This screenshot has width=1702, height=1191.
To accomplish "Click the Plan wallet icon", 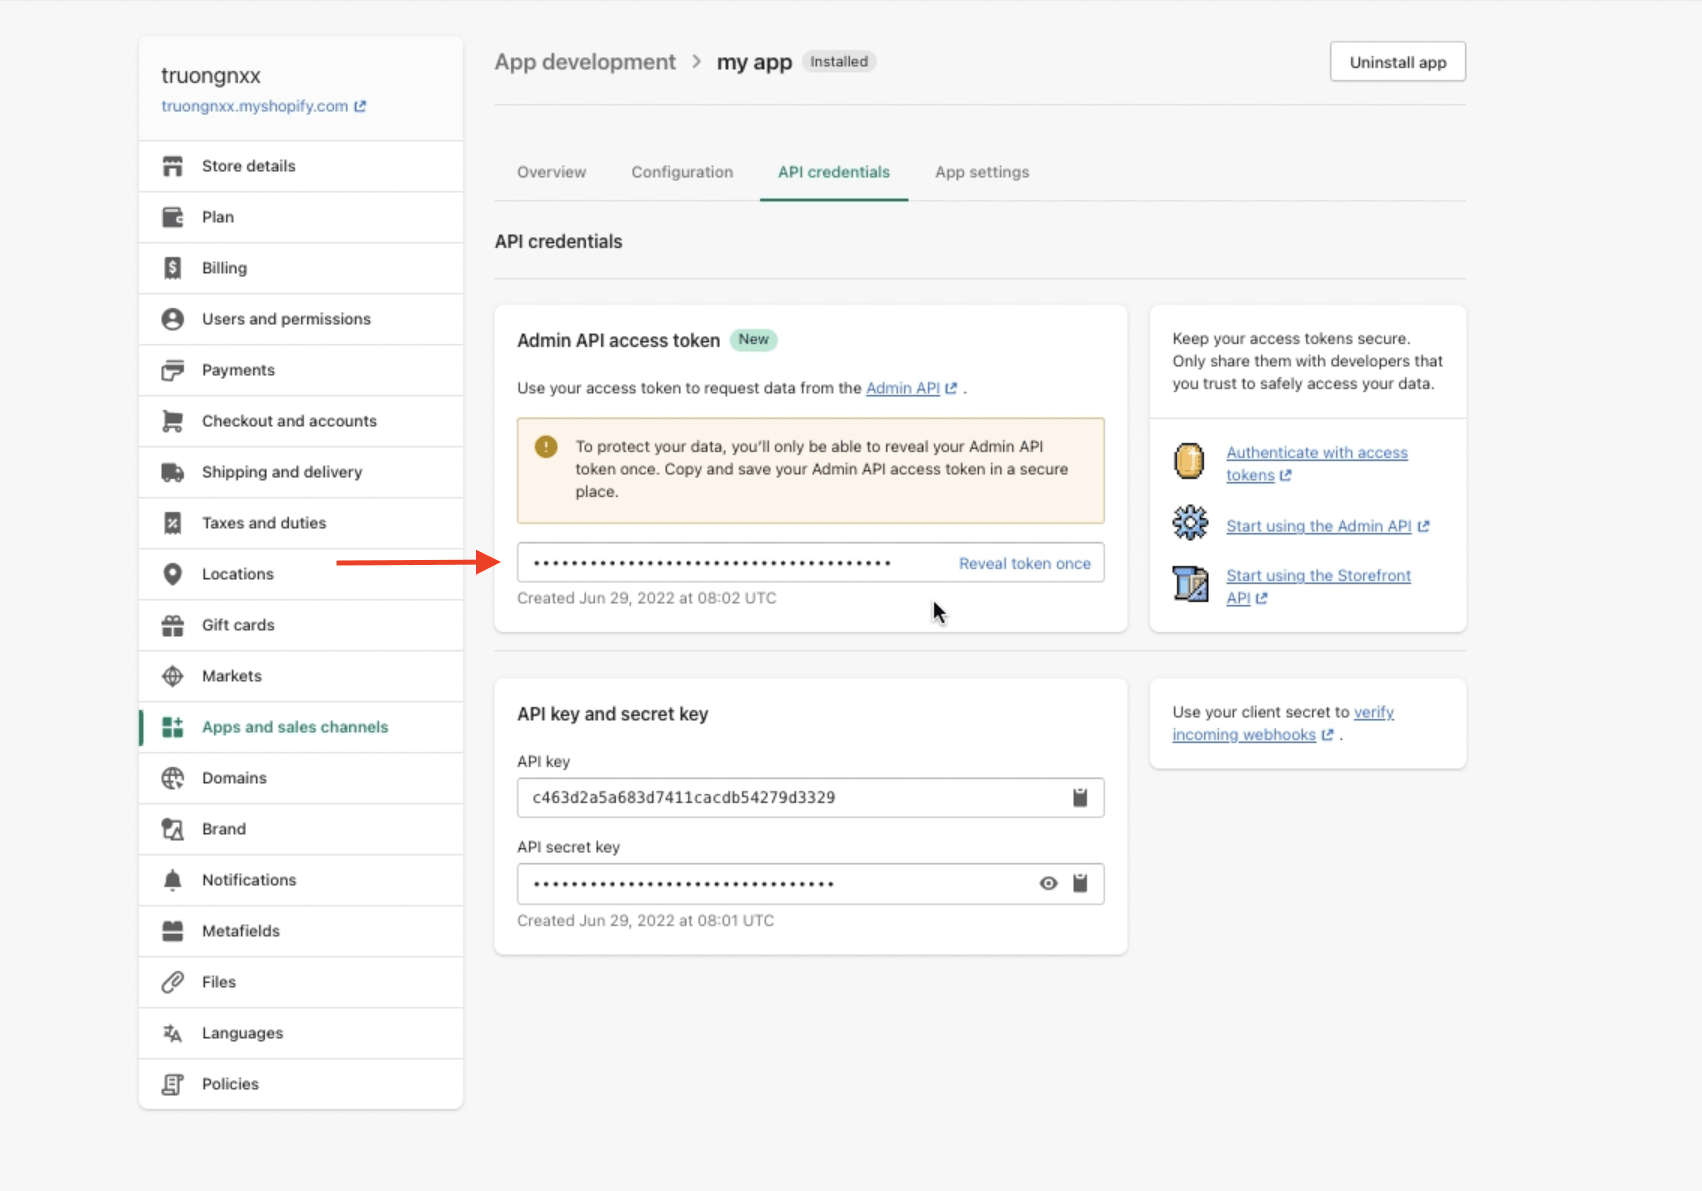I will click(172, 217).
